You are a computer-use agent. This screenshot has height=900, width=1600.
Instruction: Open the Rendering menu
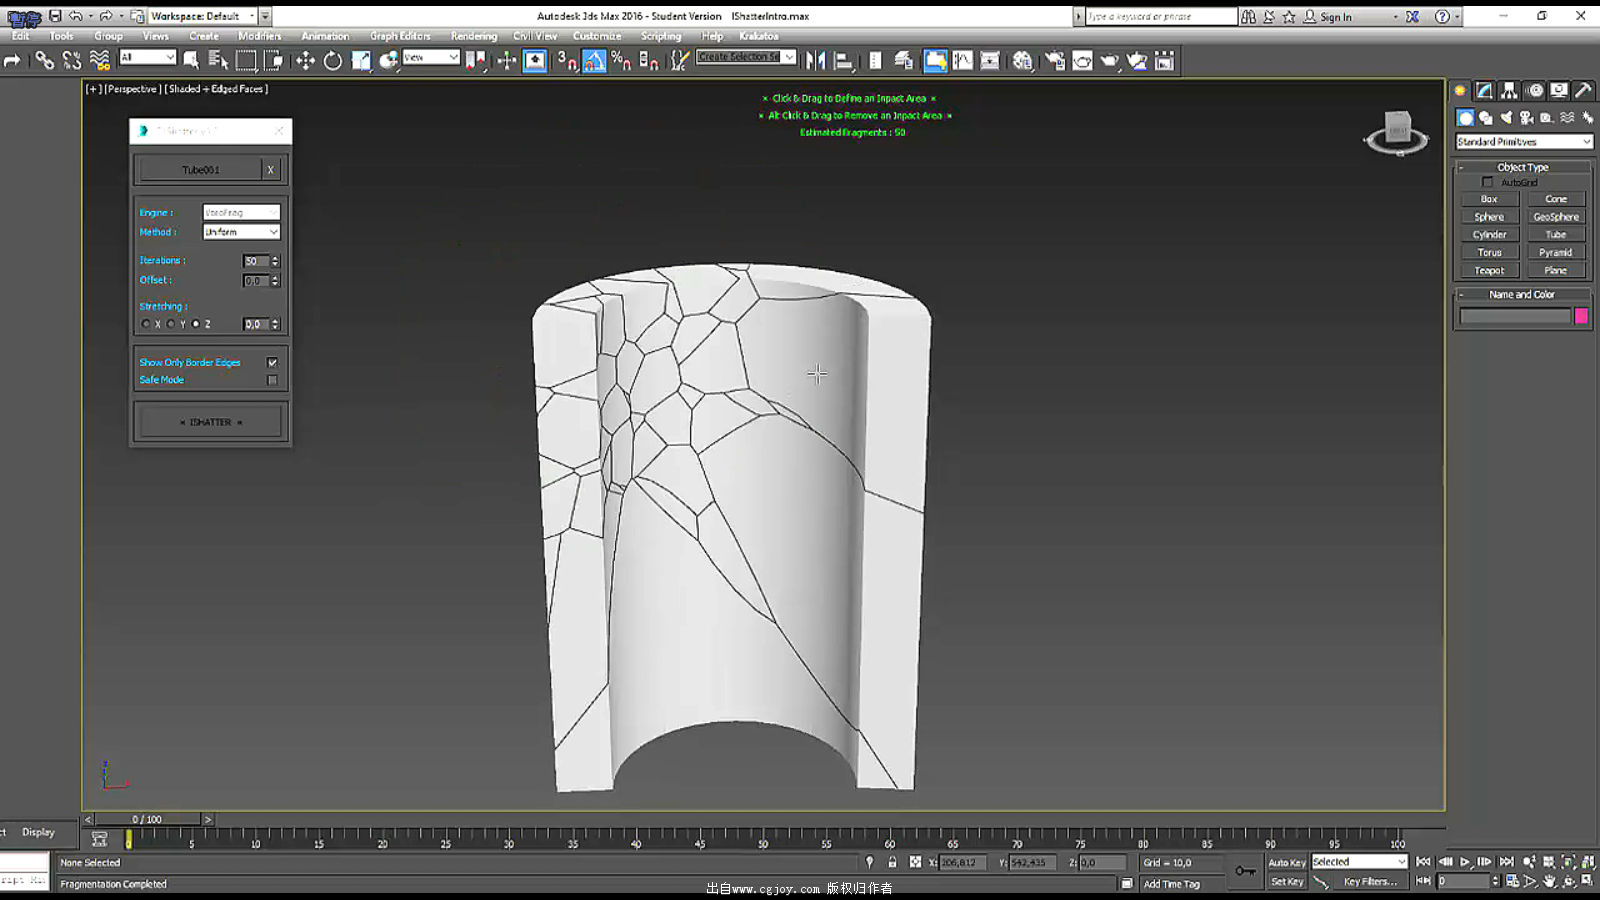[x=473, y=36]
